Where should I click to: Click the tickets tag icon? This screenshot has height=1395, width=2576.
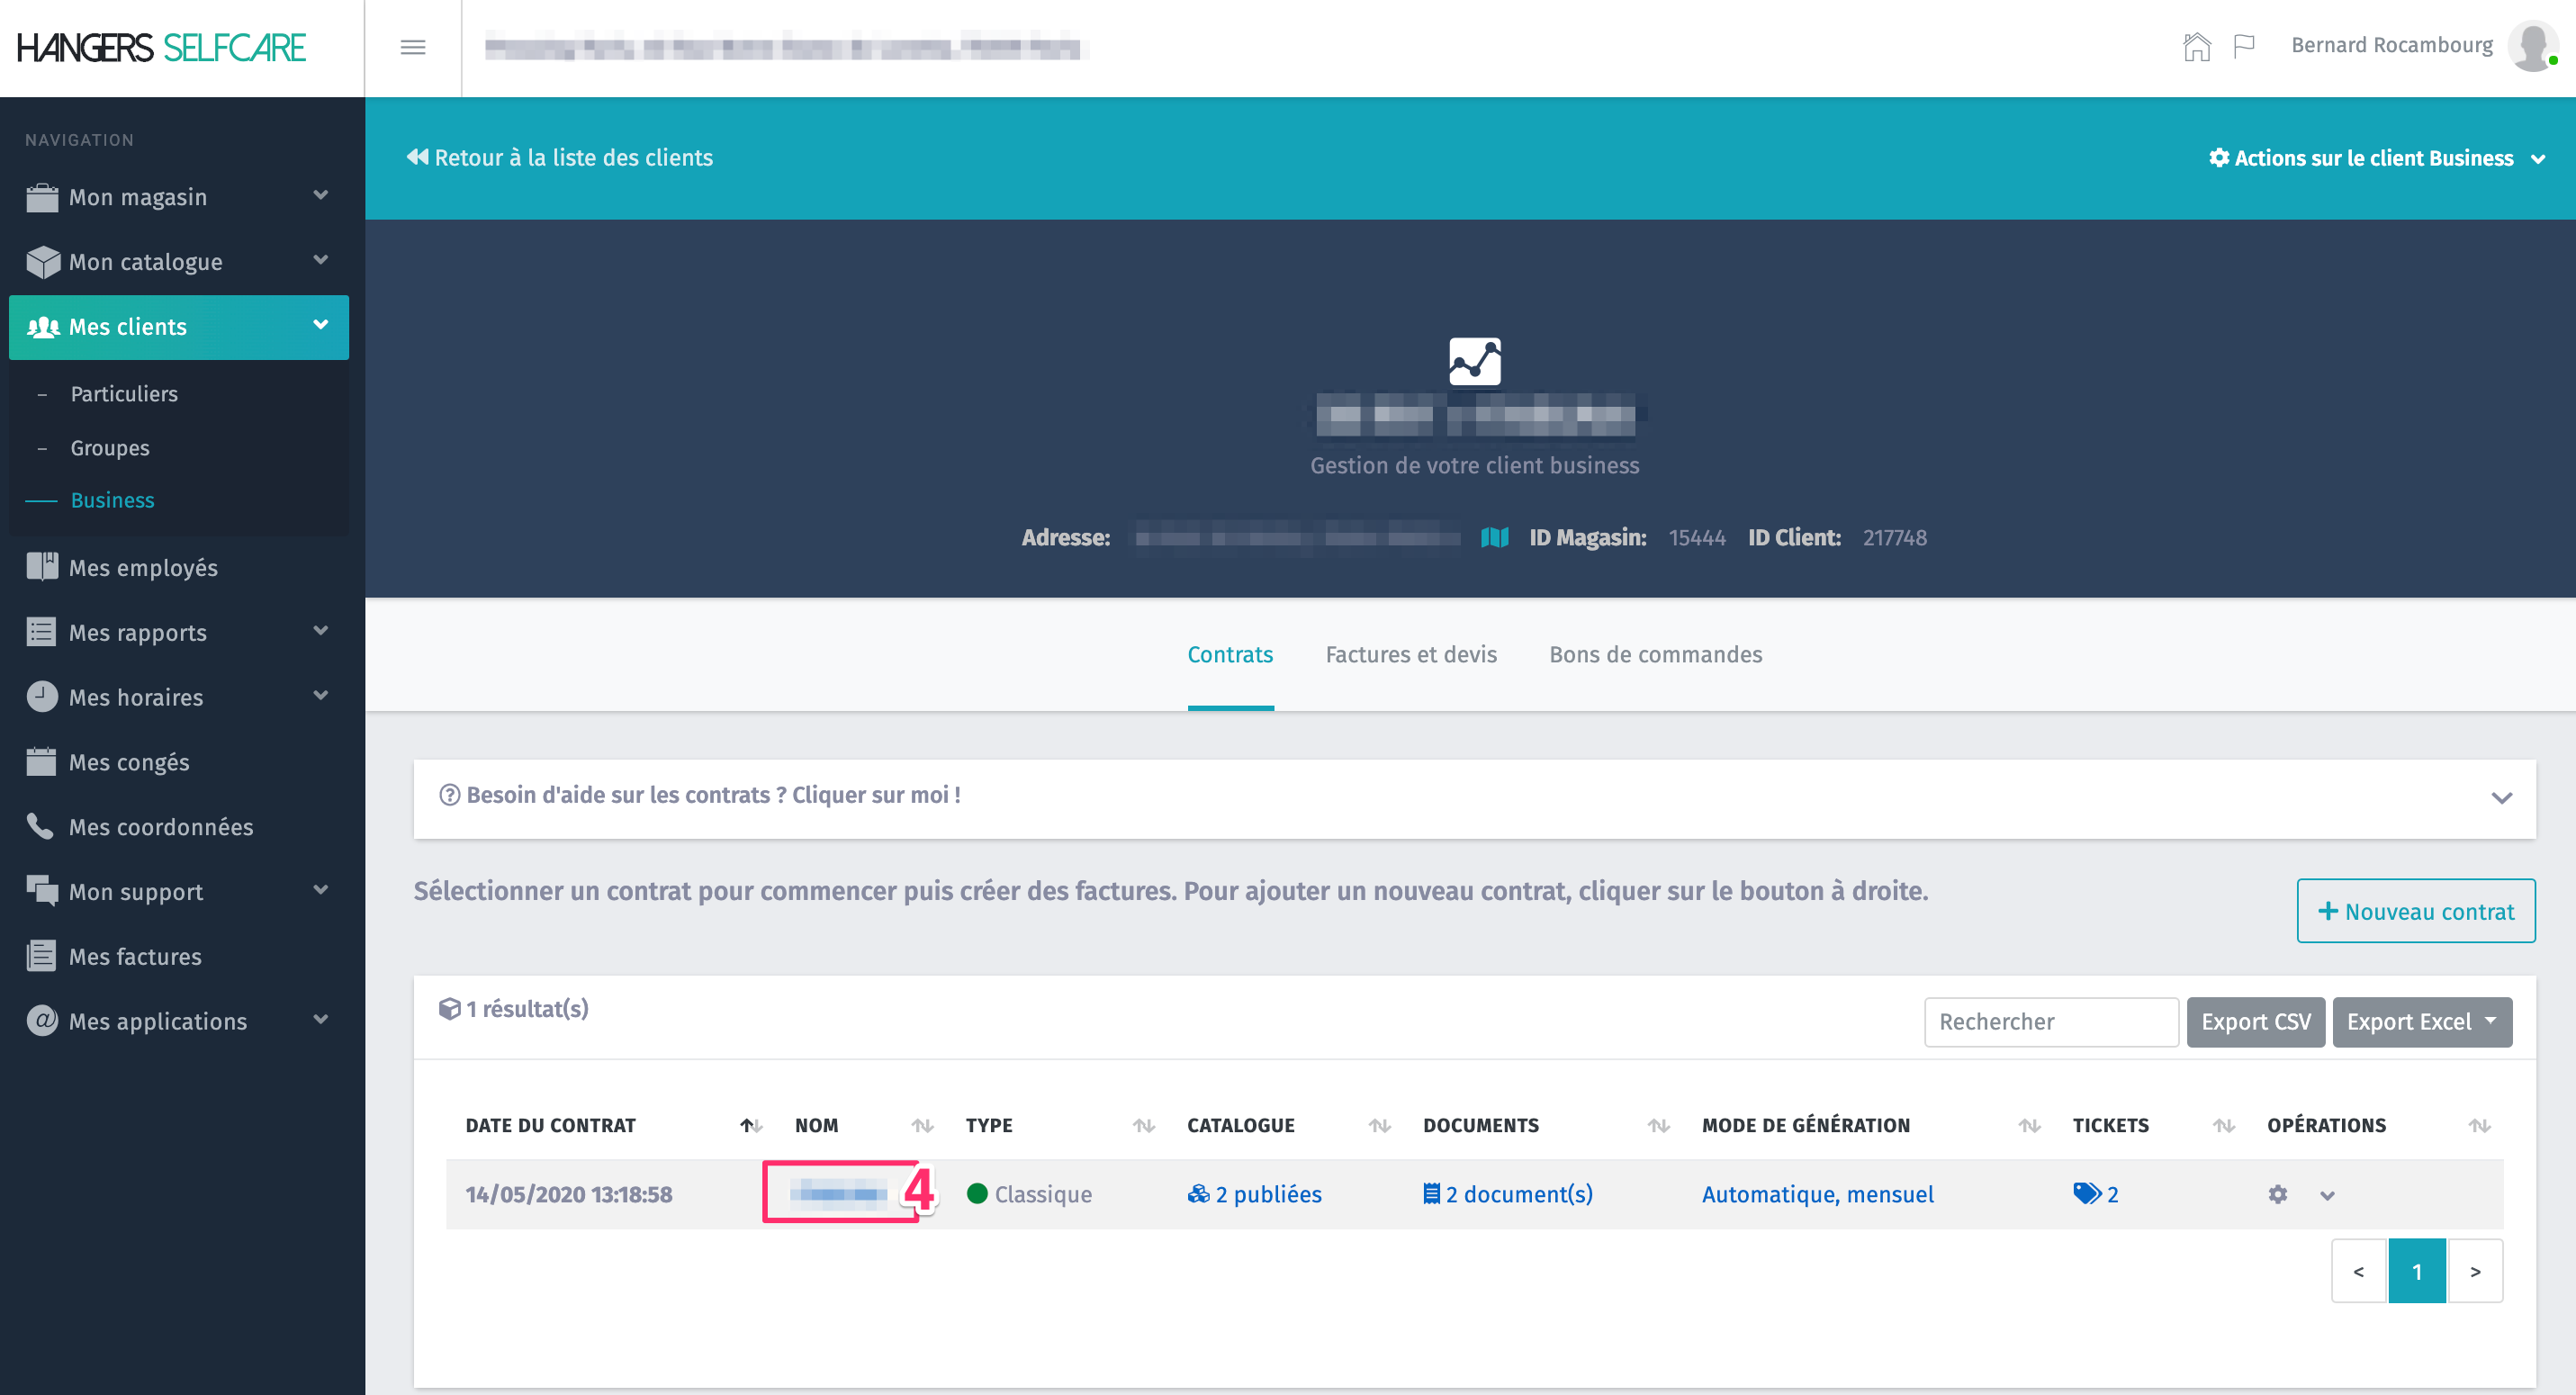pos(2086,1193)
